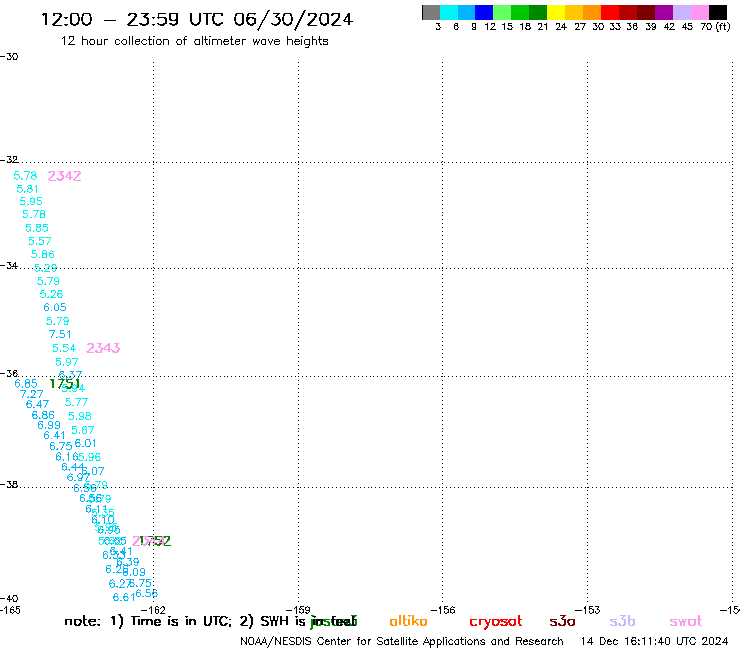Click the black swatch at the scale's end
Image resolution: width=740 pixels, height=650 pixels.
pos(717,12)
